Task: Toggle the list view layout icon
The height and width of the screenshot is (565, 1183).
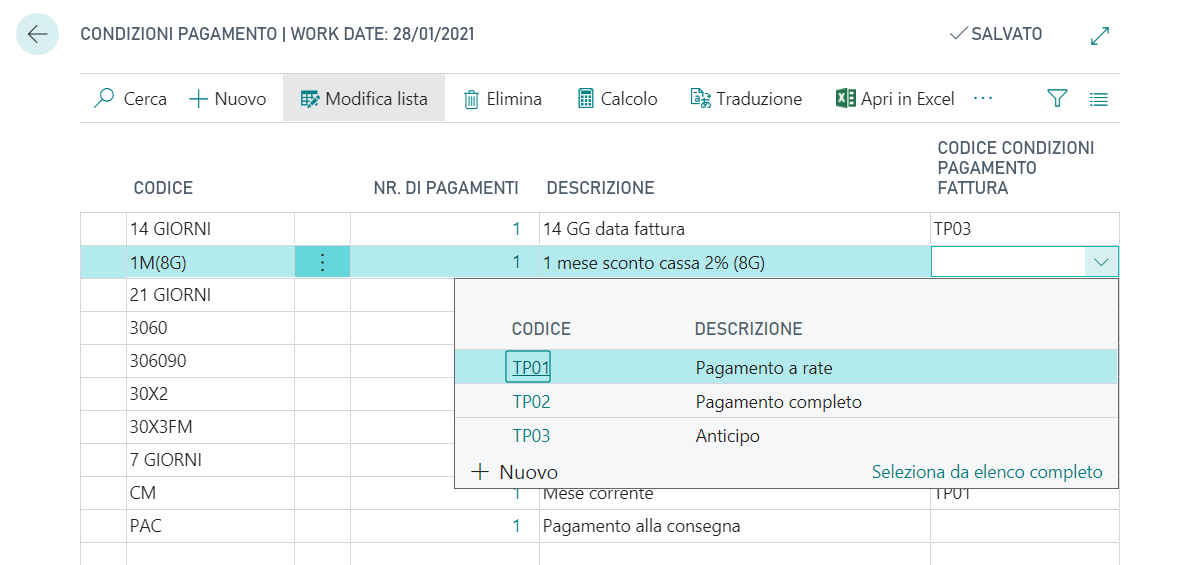Action: (1099, 98)
